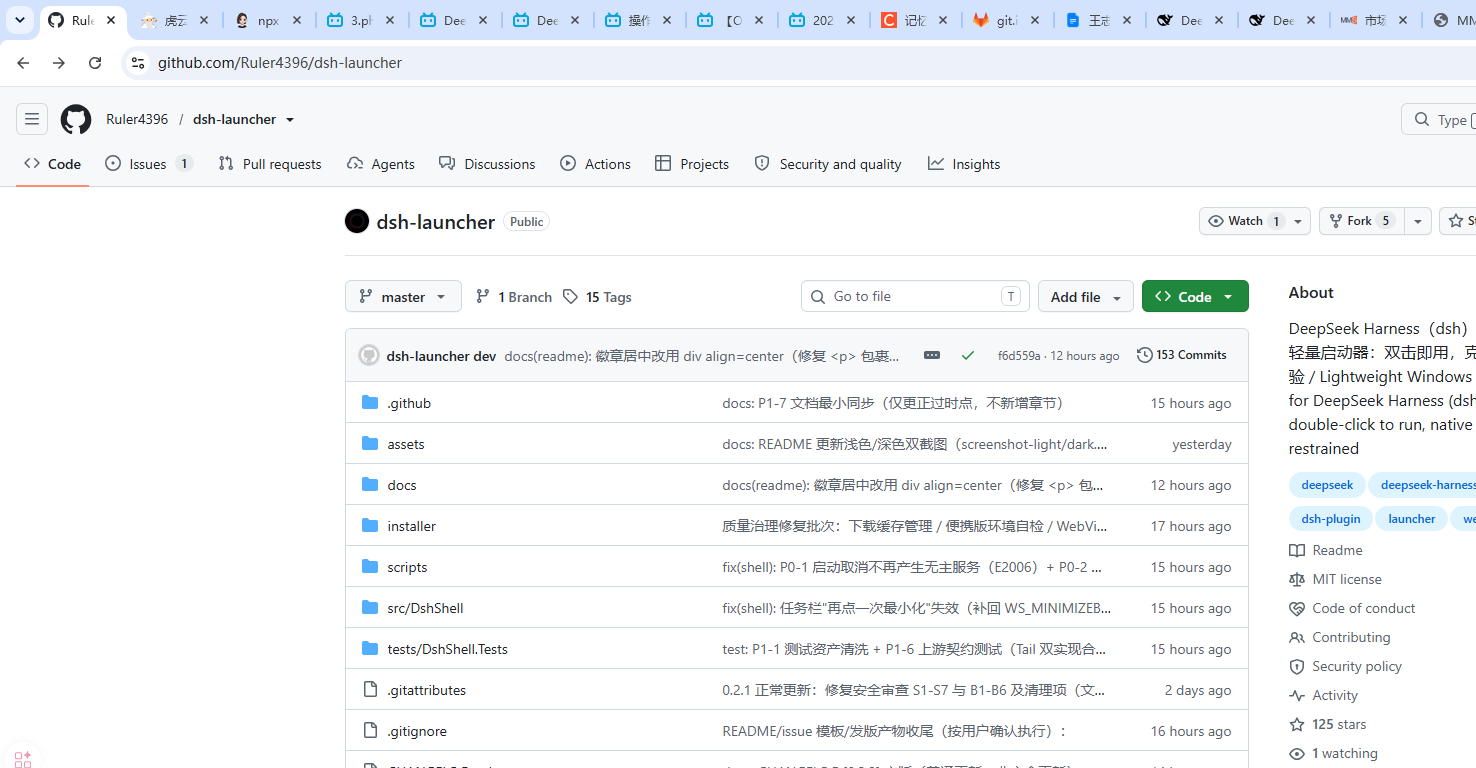Open the scripts folder
Viewport: 1476px width, 768px height.
(x=407, y=567)
